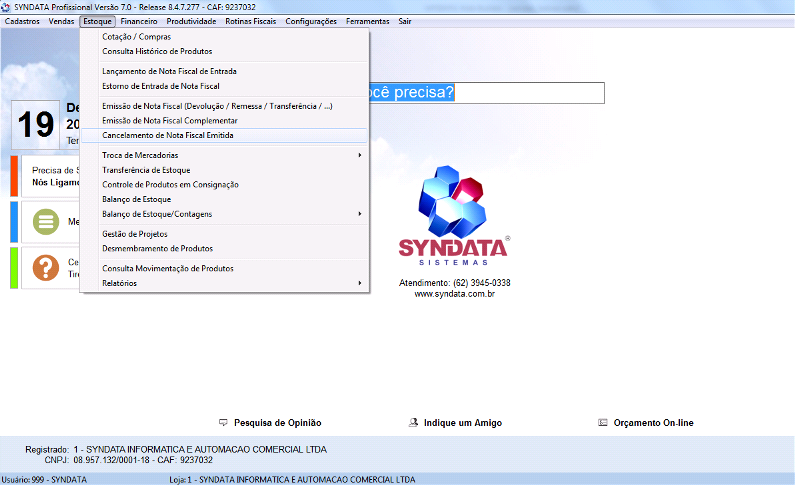
Task: Click the 'Precisa de' Nós Ligamos card
Action: point(45,176)
